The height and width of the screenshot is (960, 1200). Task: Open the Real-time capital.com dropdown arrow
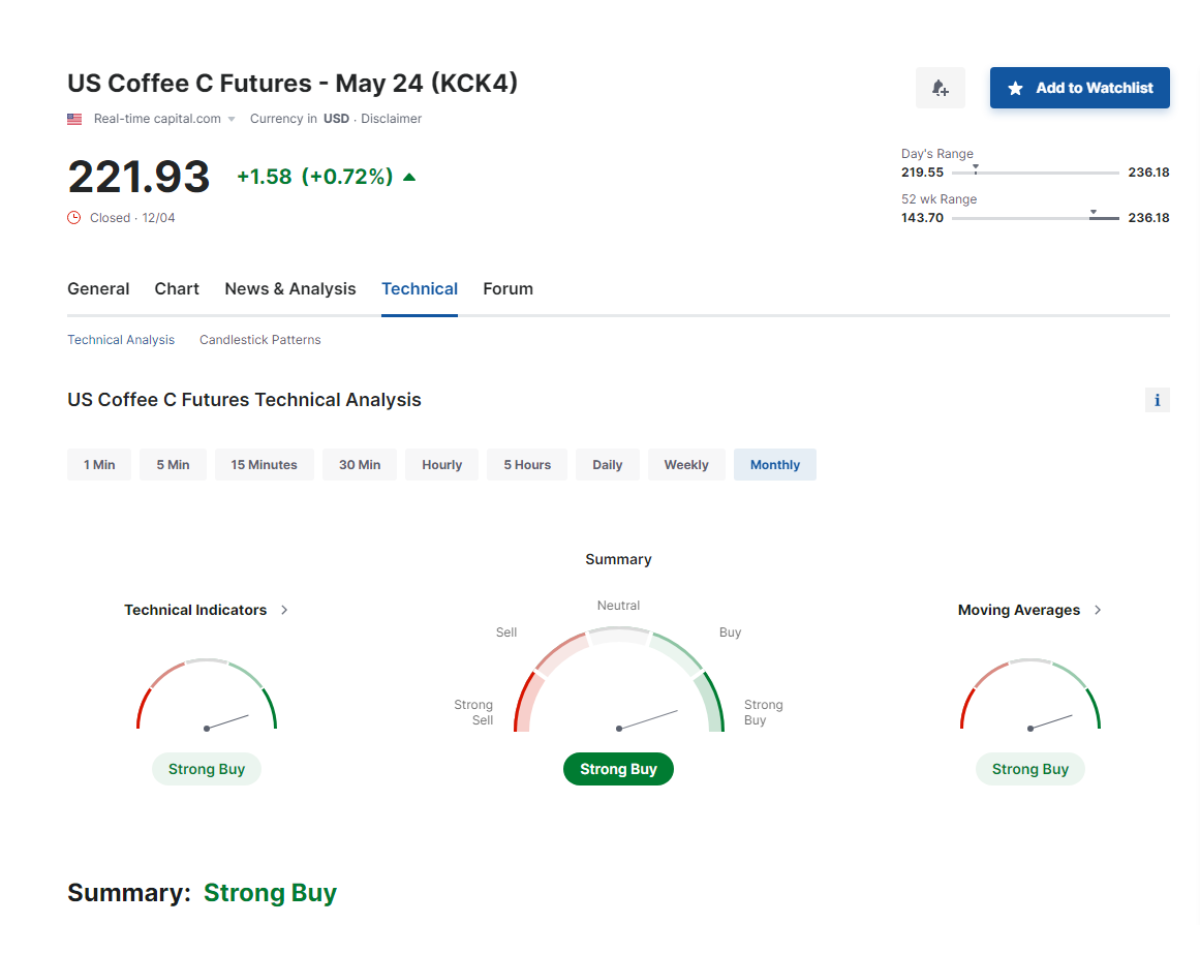click(231, 119)
